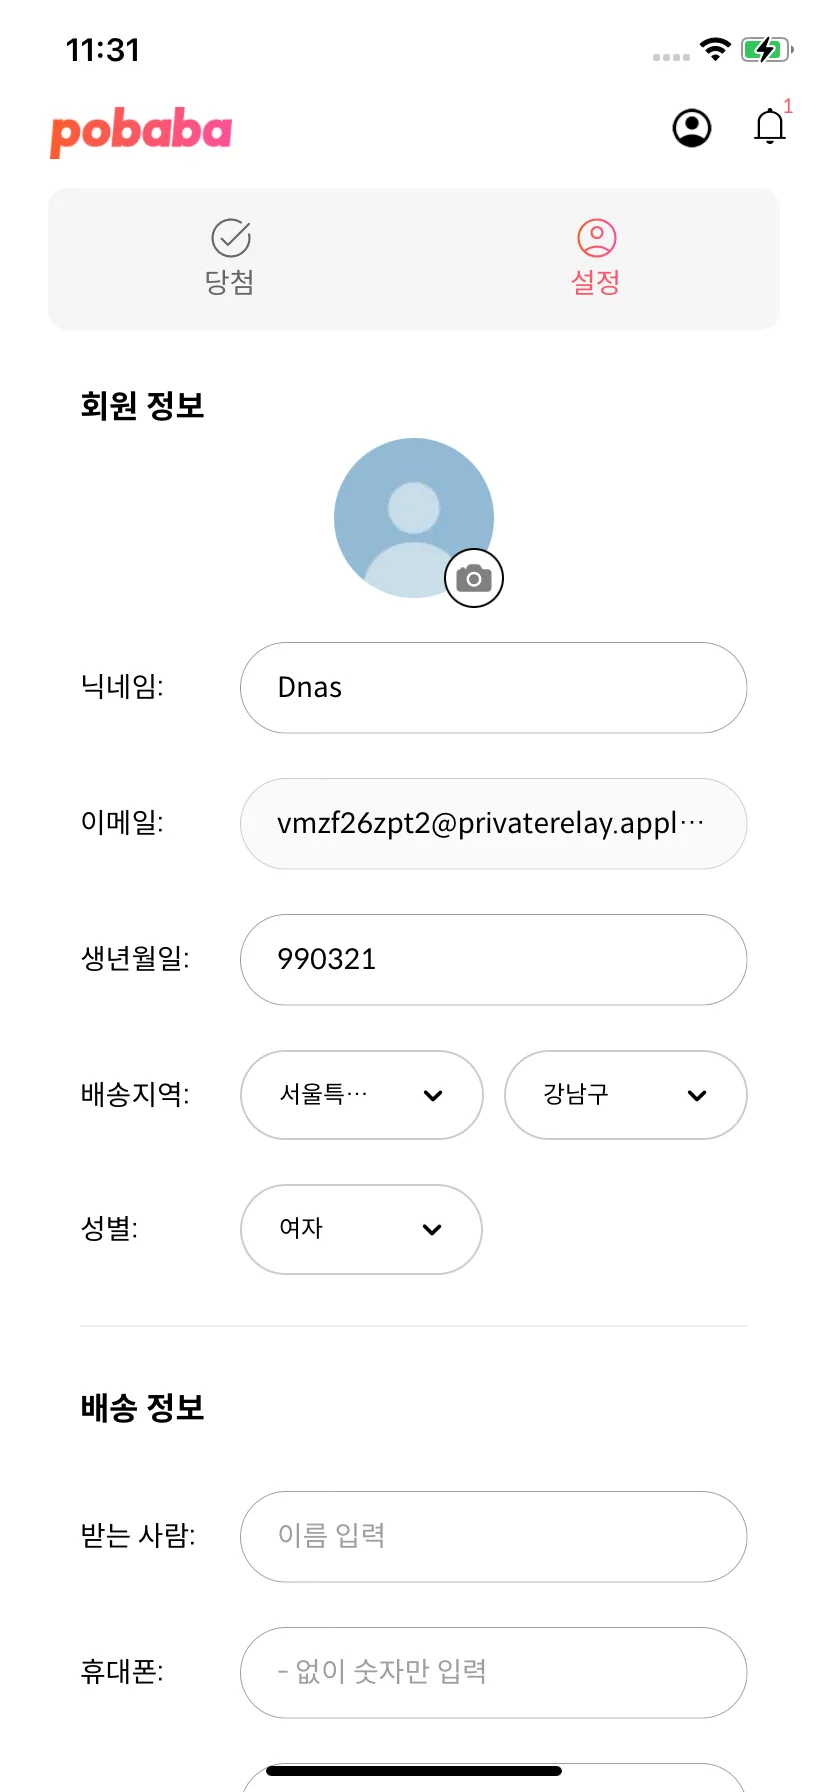Tap the profile avatar picture
The height and width of the screenshot is (1792, 828).
pyautogui.click(x=414, y=518)
